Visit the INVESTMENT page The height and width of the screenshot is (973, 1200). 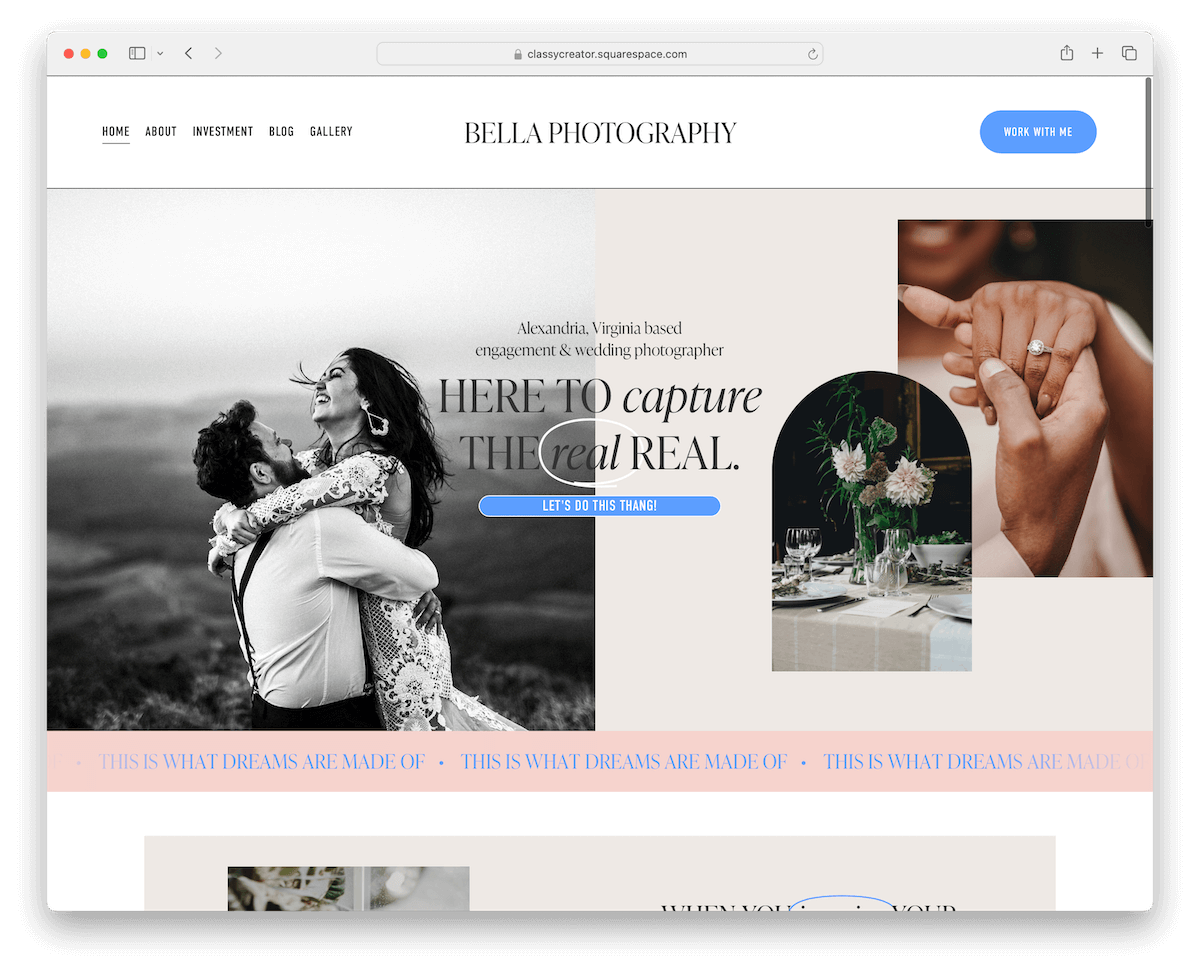223,131
